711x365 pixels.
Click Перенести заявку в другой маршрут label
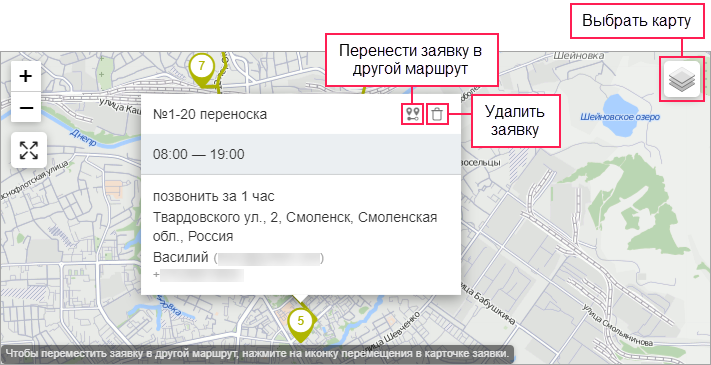tap(411, 59)
